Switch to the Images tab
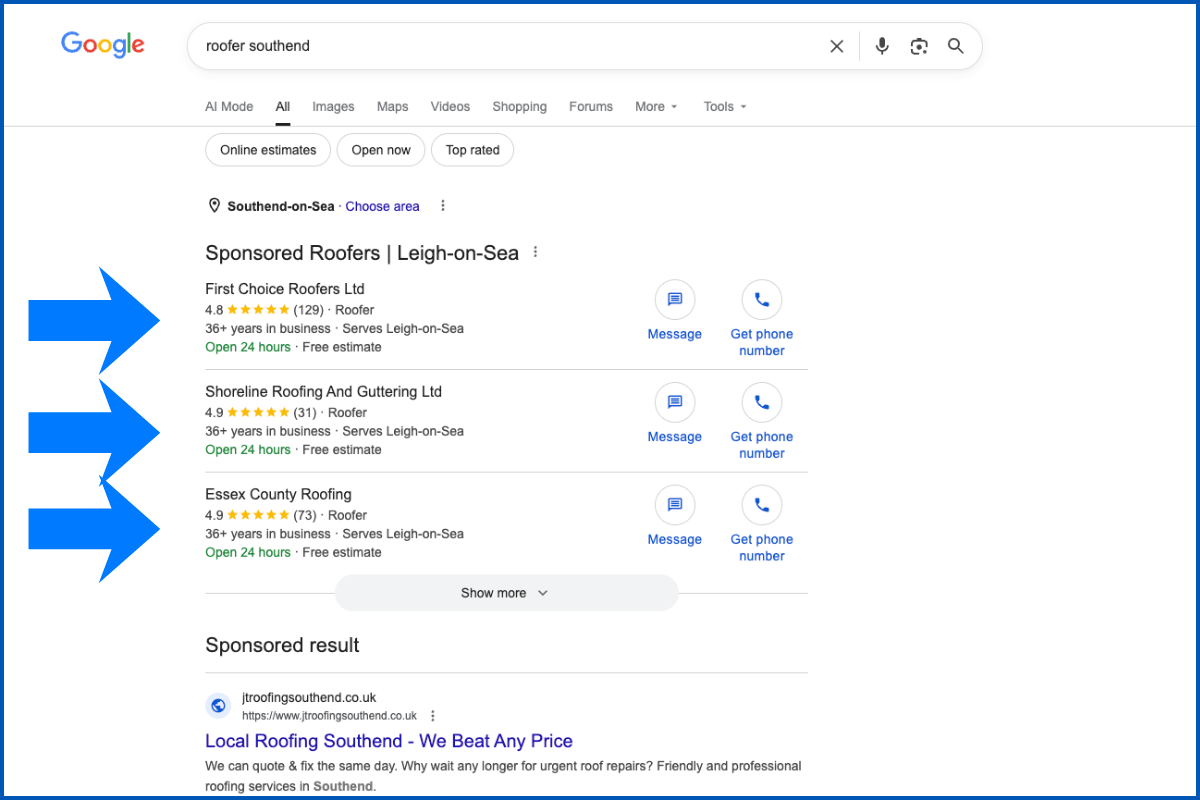 point(333,106)
